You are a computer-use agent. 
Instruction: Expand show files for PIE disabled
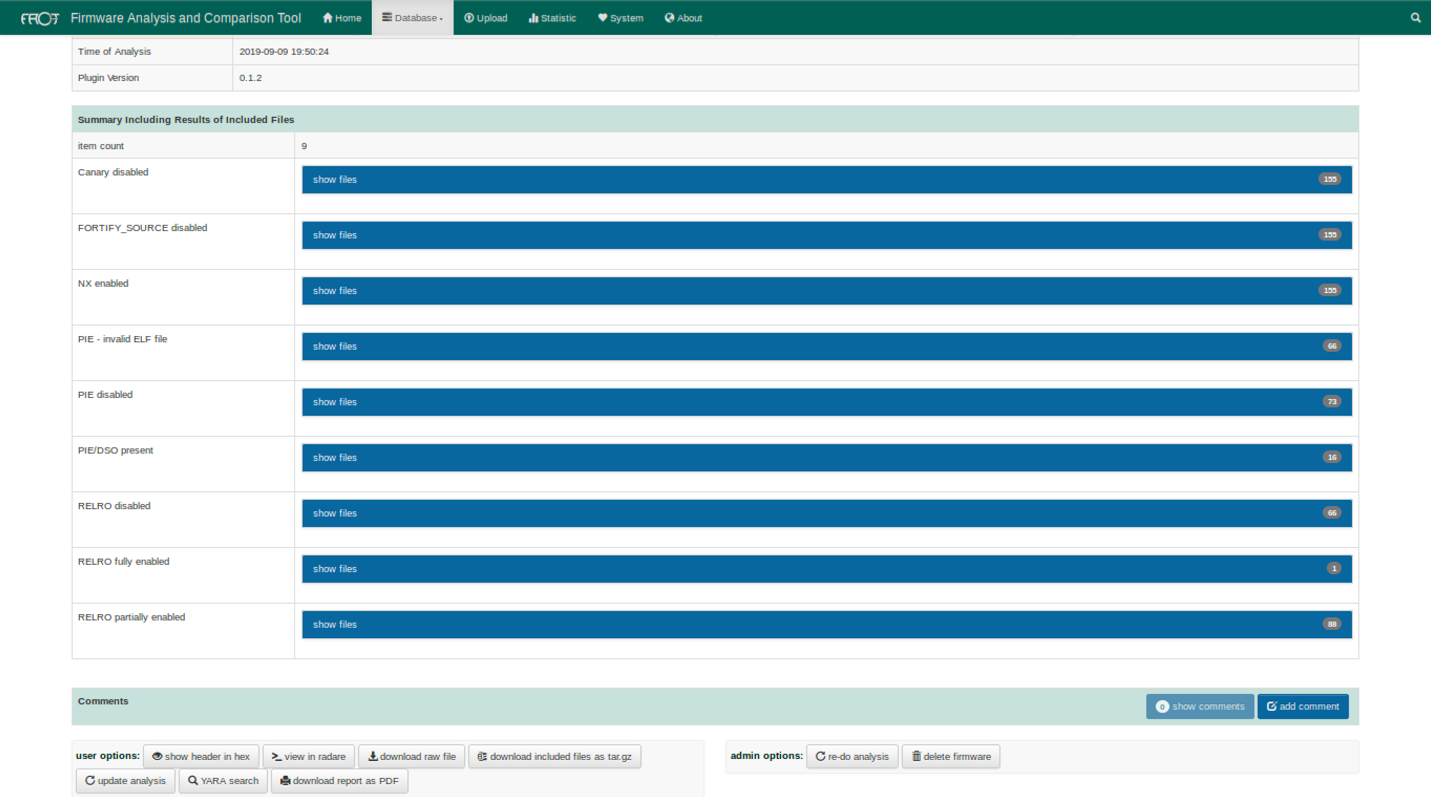tap(827, 402)
